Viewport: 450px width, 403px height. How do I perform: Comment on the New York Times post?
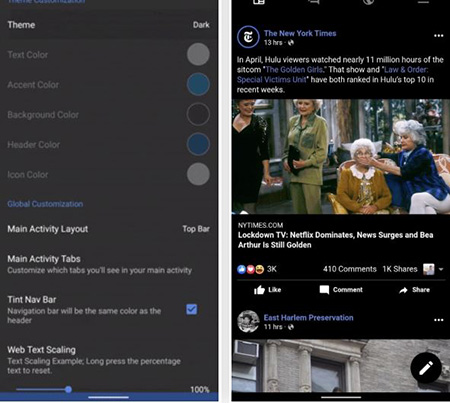[341, 290]
